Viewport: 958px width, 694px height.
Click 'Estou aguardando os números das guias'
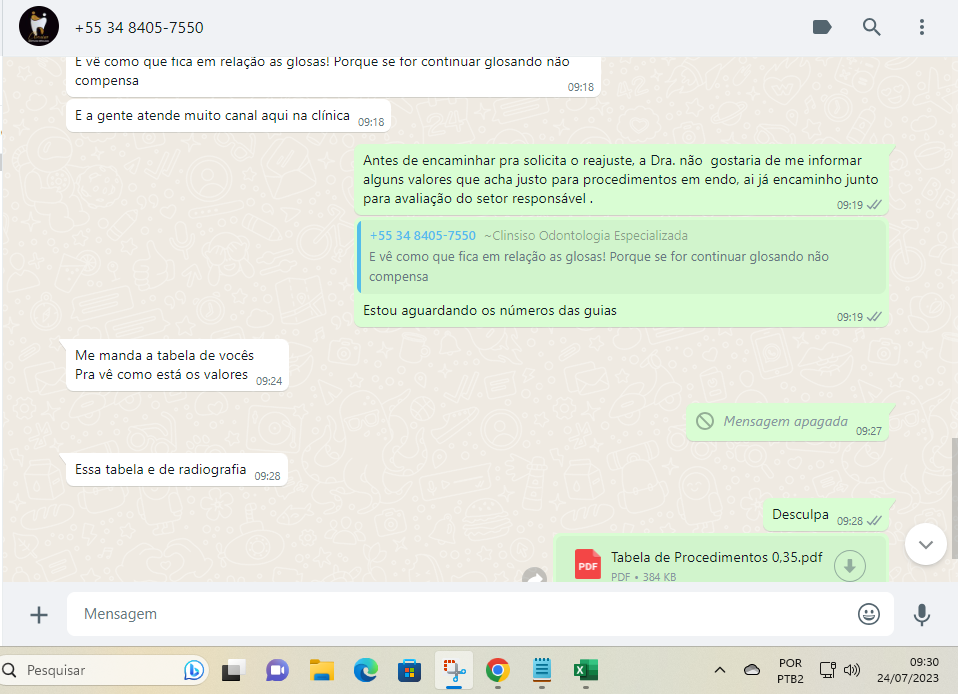pos(489,310)
